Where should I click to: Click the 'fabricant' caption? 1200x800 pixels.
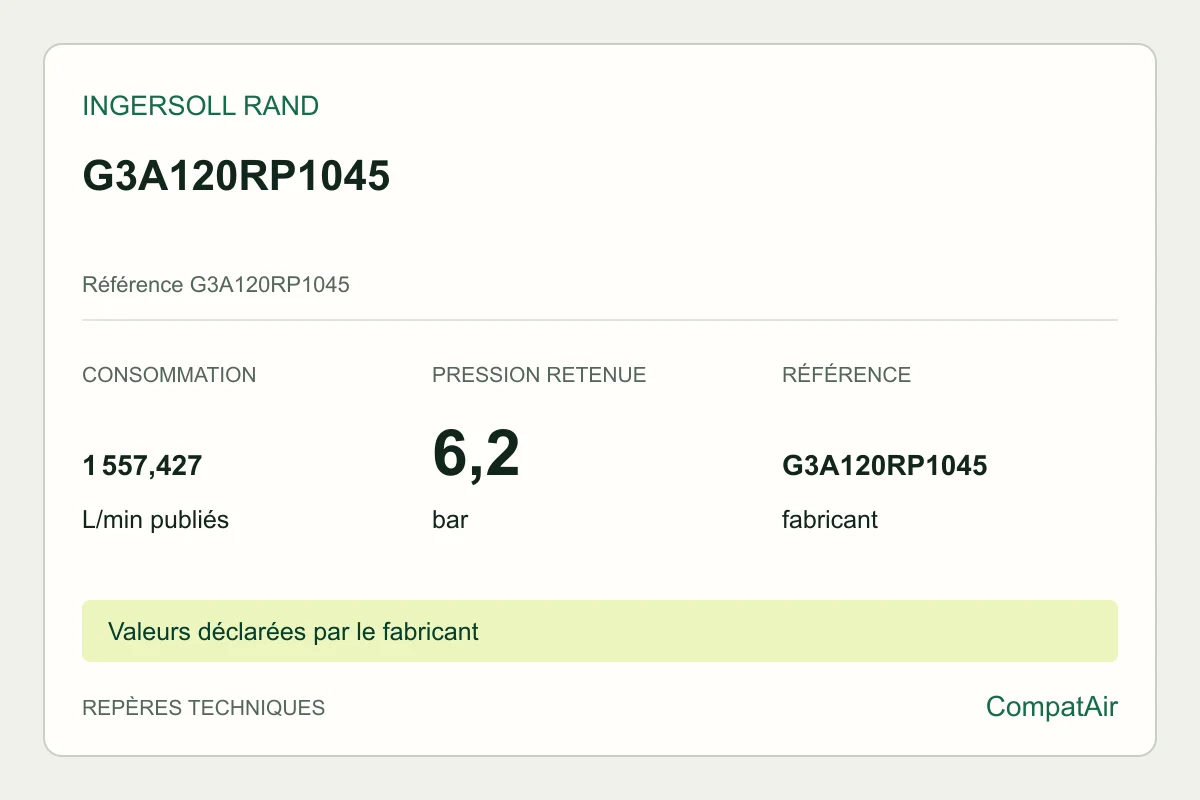pyautogui.click(x=830, y=520)
